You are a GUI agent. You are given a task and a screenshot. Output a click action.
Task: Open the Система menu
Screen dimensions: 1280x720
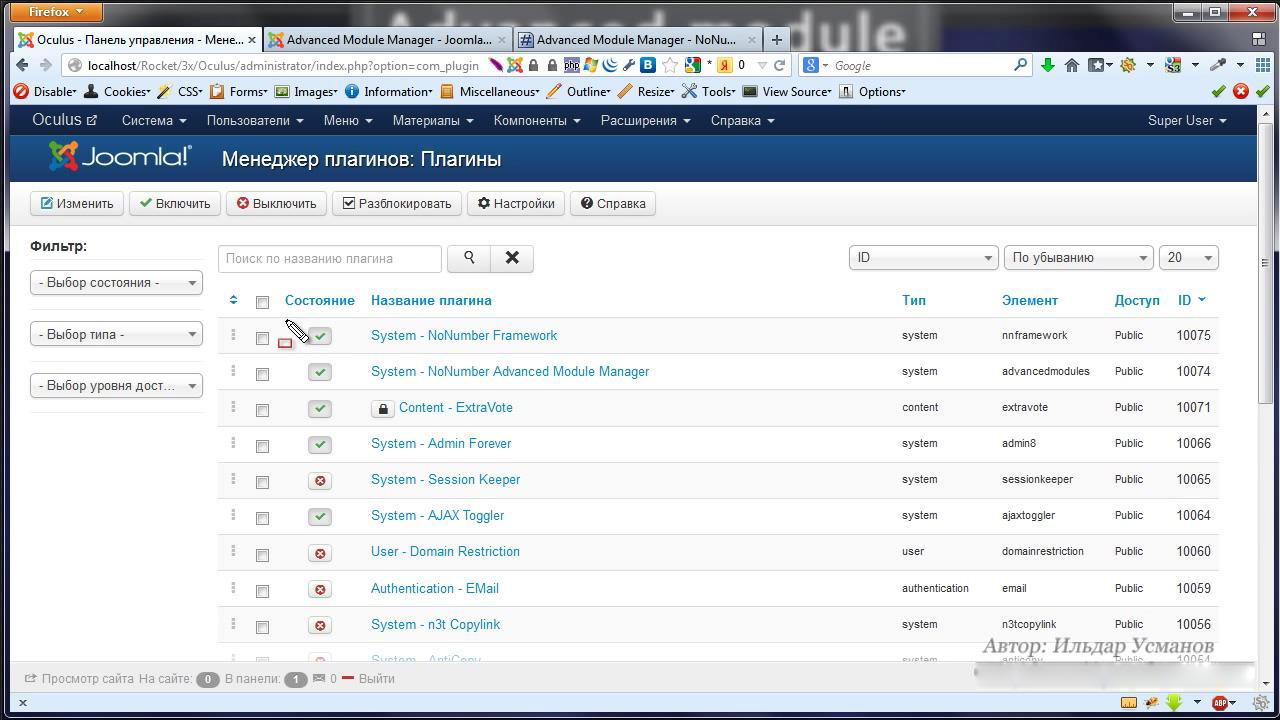tap(154, 120)
